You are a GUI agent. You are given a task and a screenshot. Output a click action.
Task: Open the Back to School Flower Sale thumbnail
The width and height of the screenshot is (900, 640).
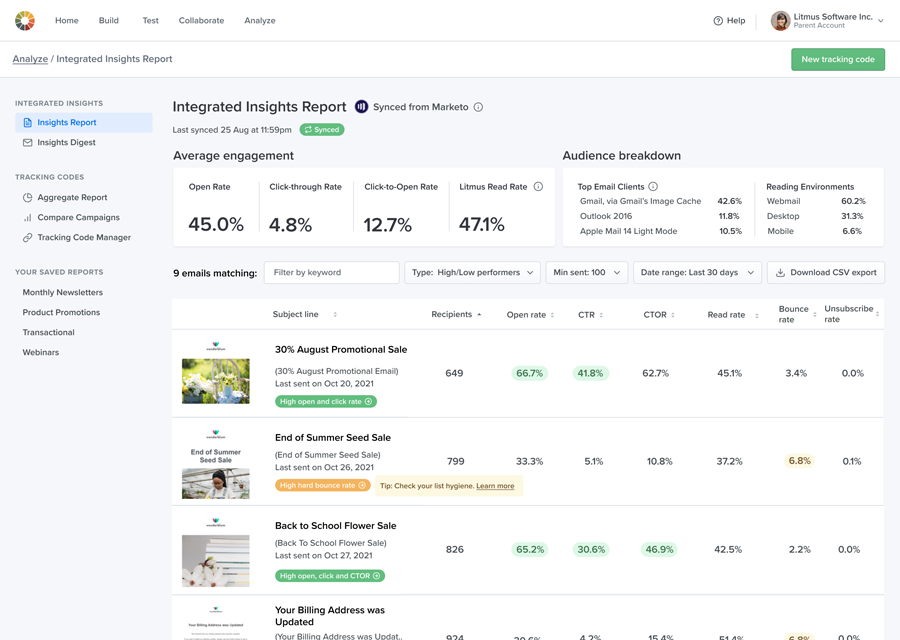pyautogui.click(x=216, y=552)
